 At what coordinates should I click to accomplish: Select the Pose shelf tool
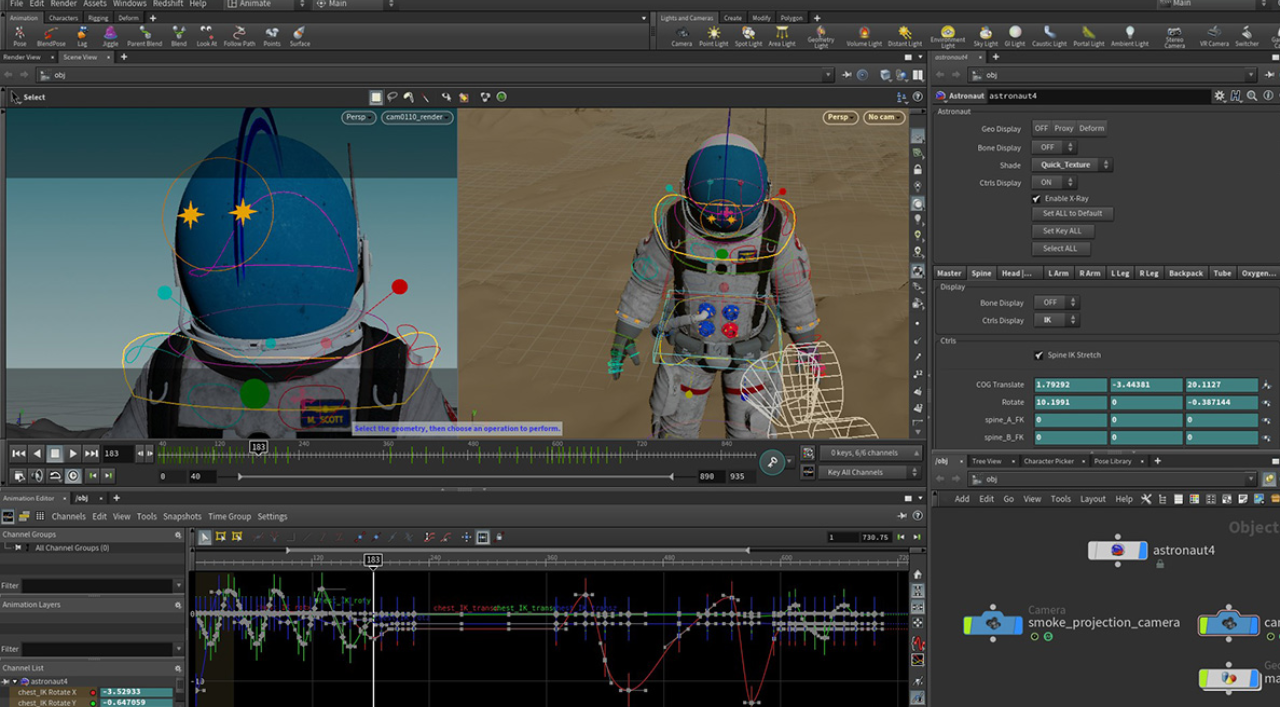tap(19, 36)
